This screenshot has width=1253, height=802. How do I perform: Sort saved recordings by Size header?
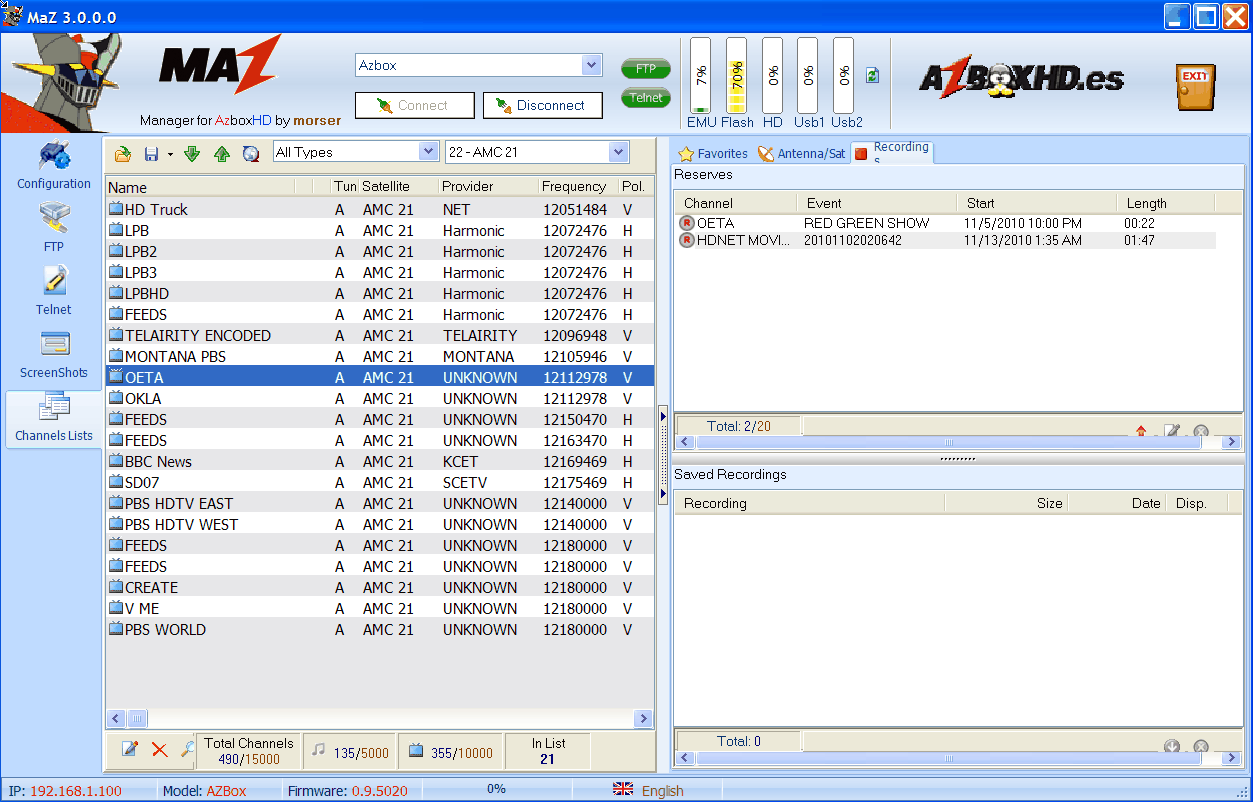coord(1006,503)
